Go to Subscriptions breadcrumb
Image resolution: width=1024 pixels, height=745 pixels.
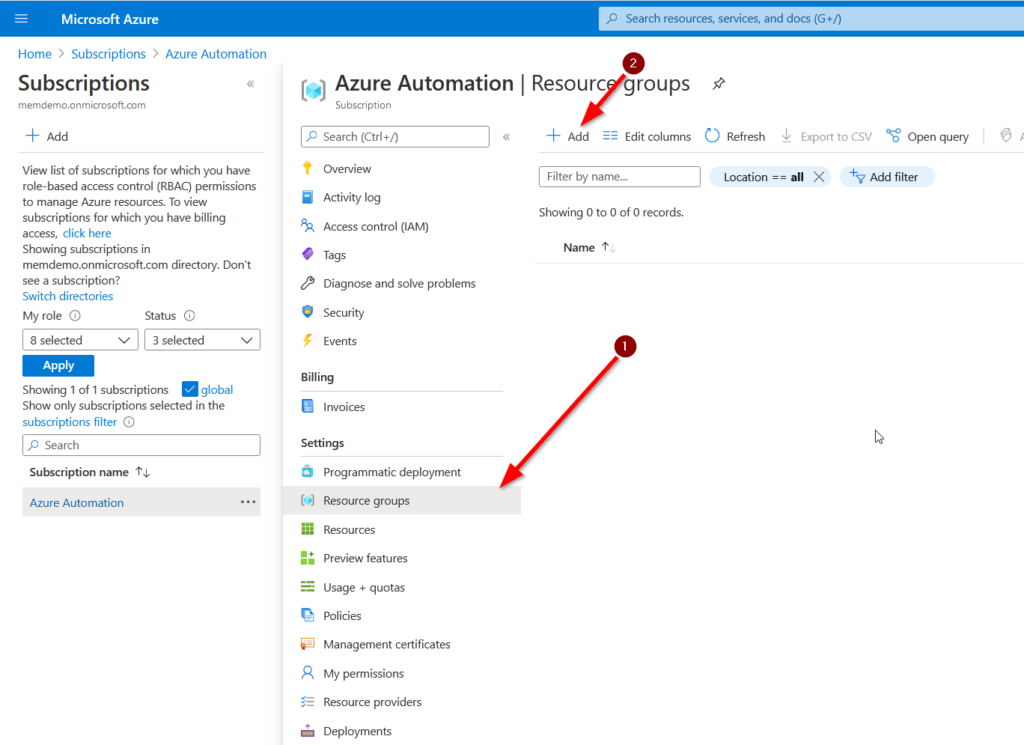[x=108, y=54]
